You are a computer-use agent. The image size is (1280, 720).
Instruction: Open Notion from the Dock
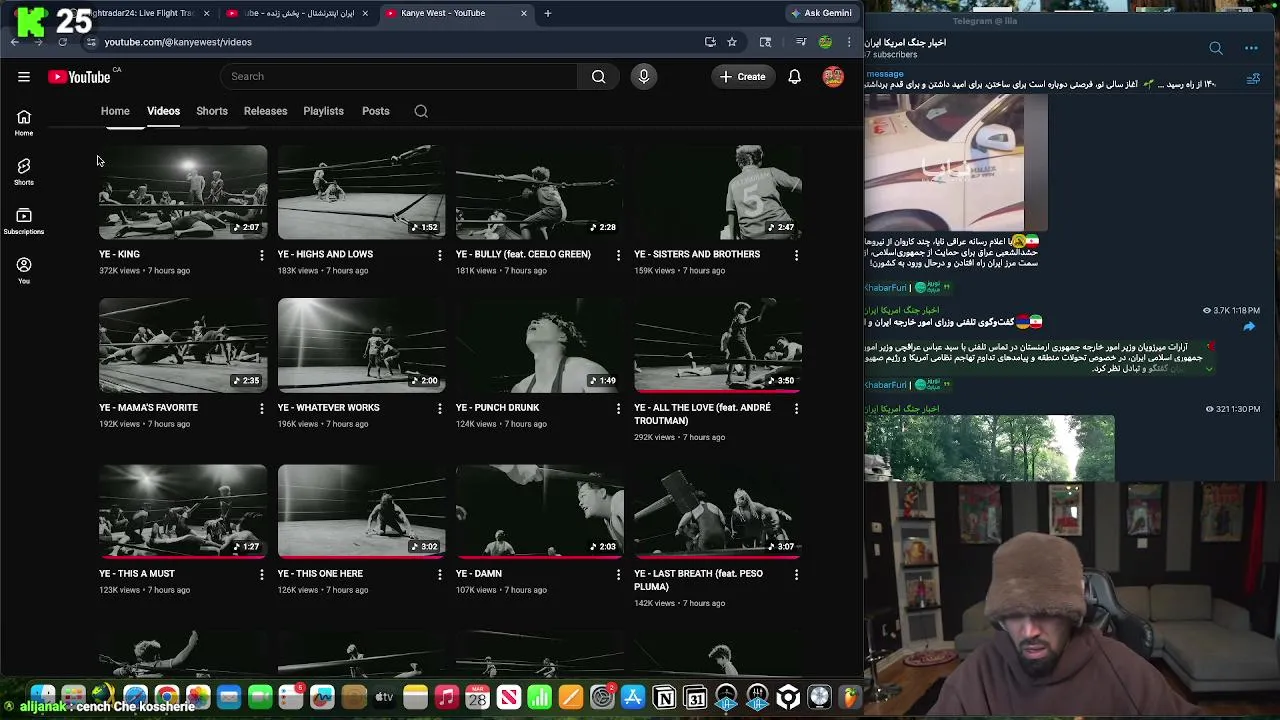[x=664, y=697]
